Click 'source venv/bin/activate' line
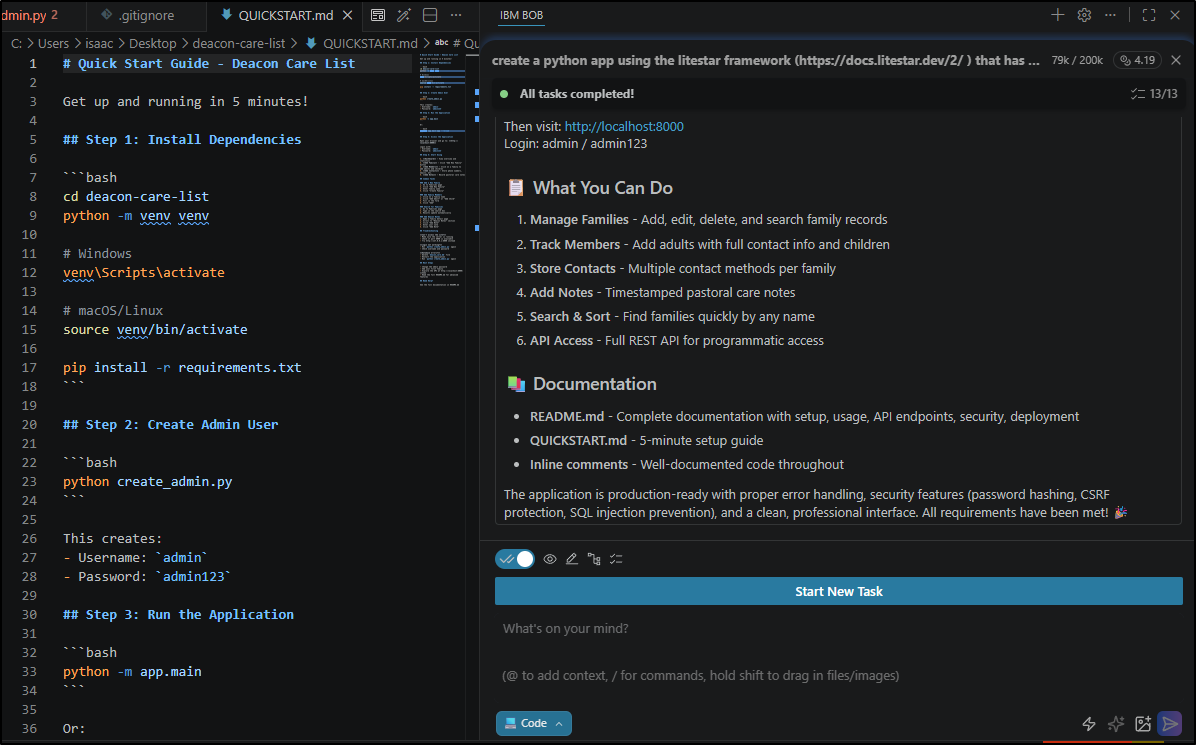The height and width of the screenshot is (745, 1196). pyautogui.click(x=155, y=329)
